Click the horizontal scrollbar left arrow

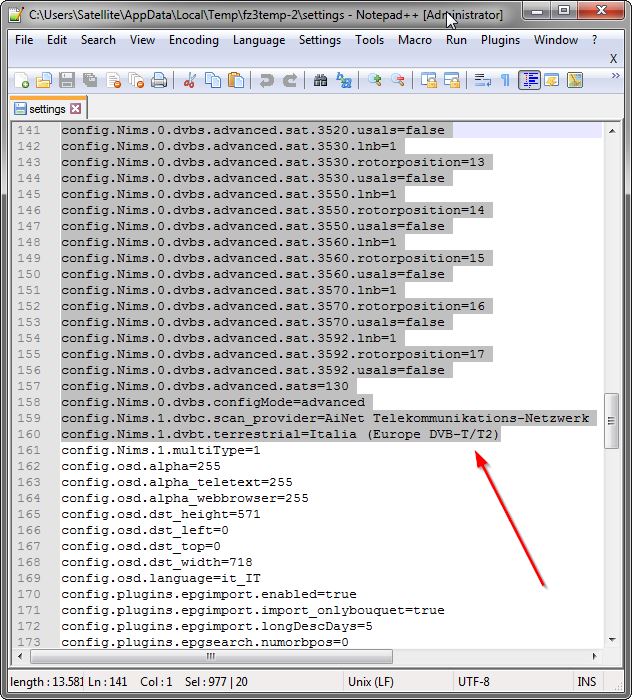coord(20,656)
